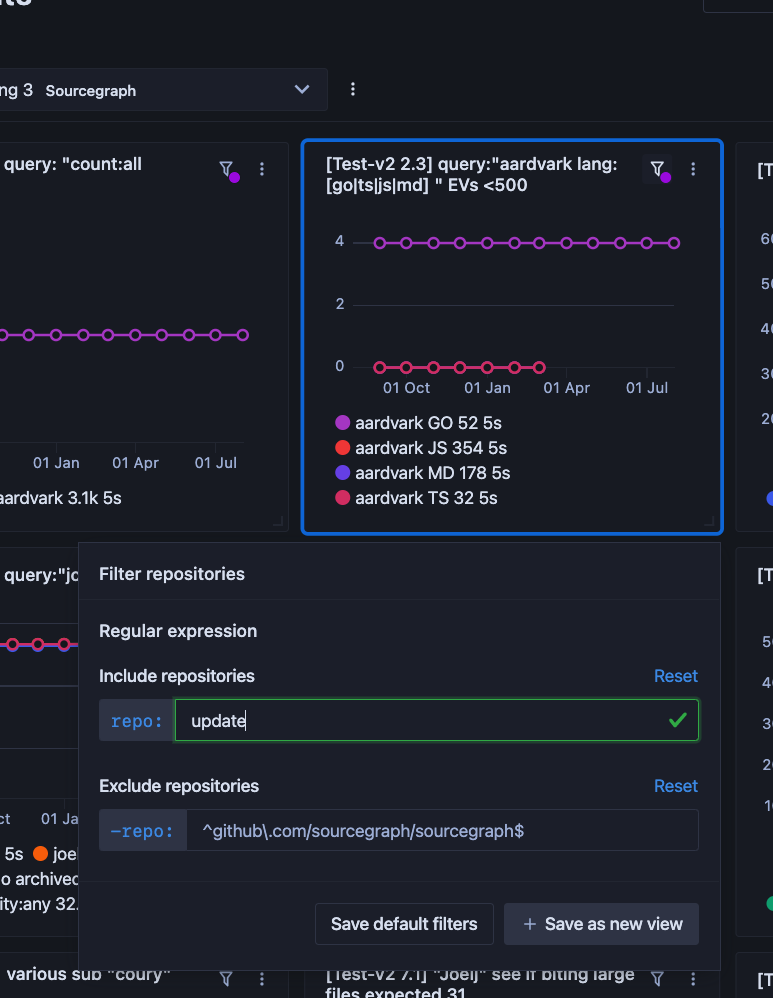This screenshot has height=998, width=773.
Task: Click the last red data point at value 0
Action: [539, 367]
